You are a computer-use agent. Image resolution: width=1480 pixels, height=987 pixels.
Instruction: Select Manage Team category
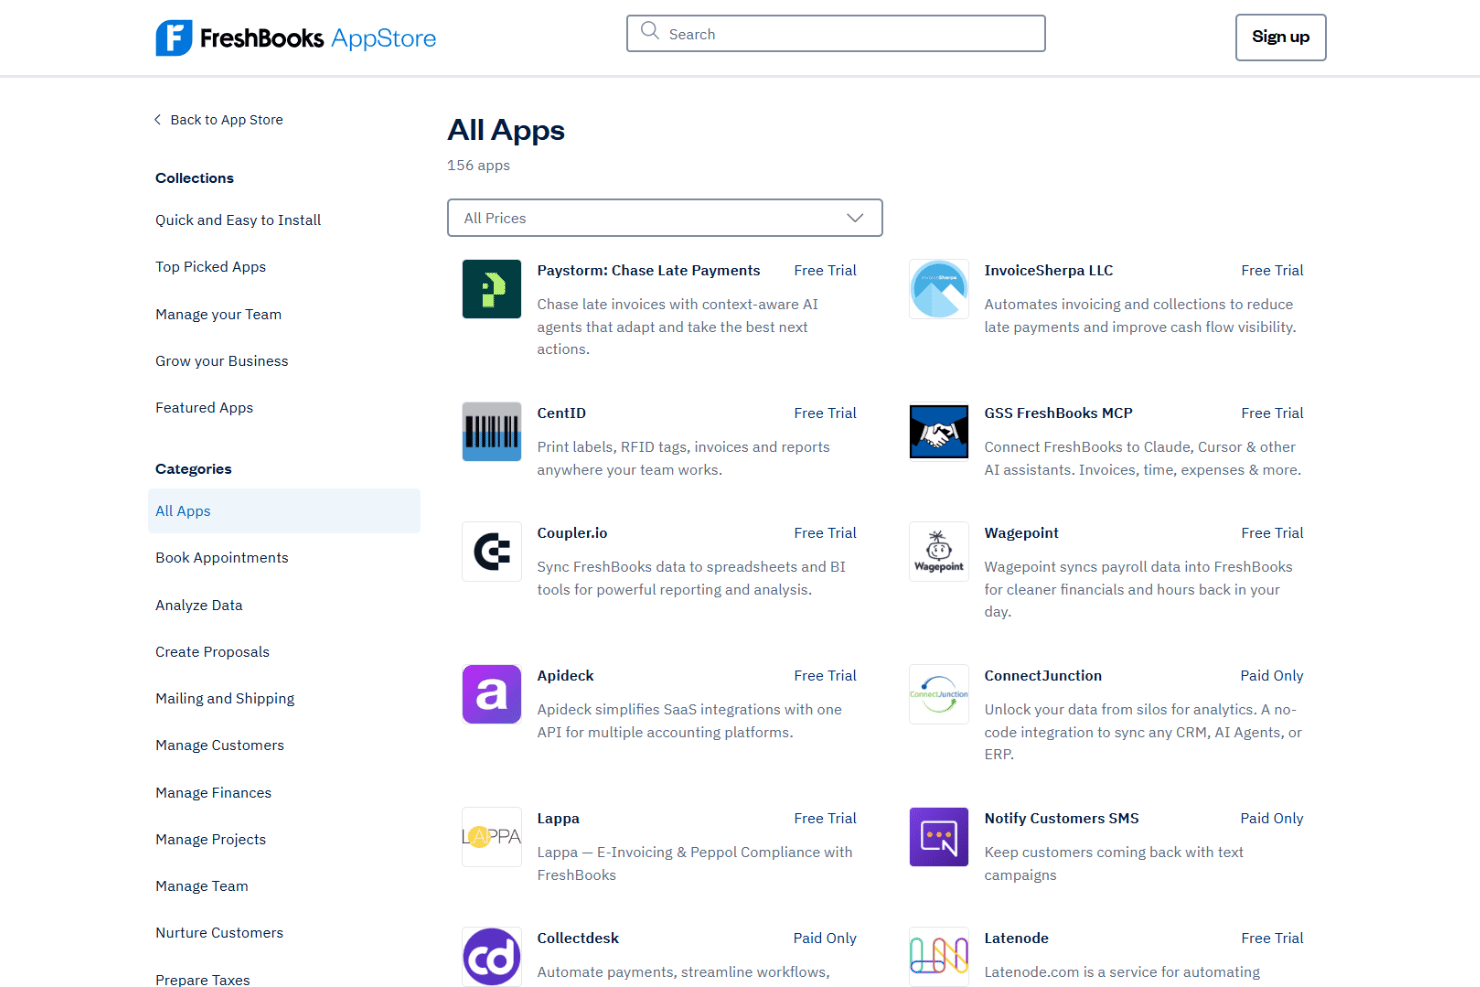pyautogui.click(x=202, y=886)
